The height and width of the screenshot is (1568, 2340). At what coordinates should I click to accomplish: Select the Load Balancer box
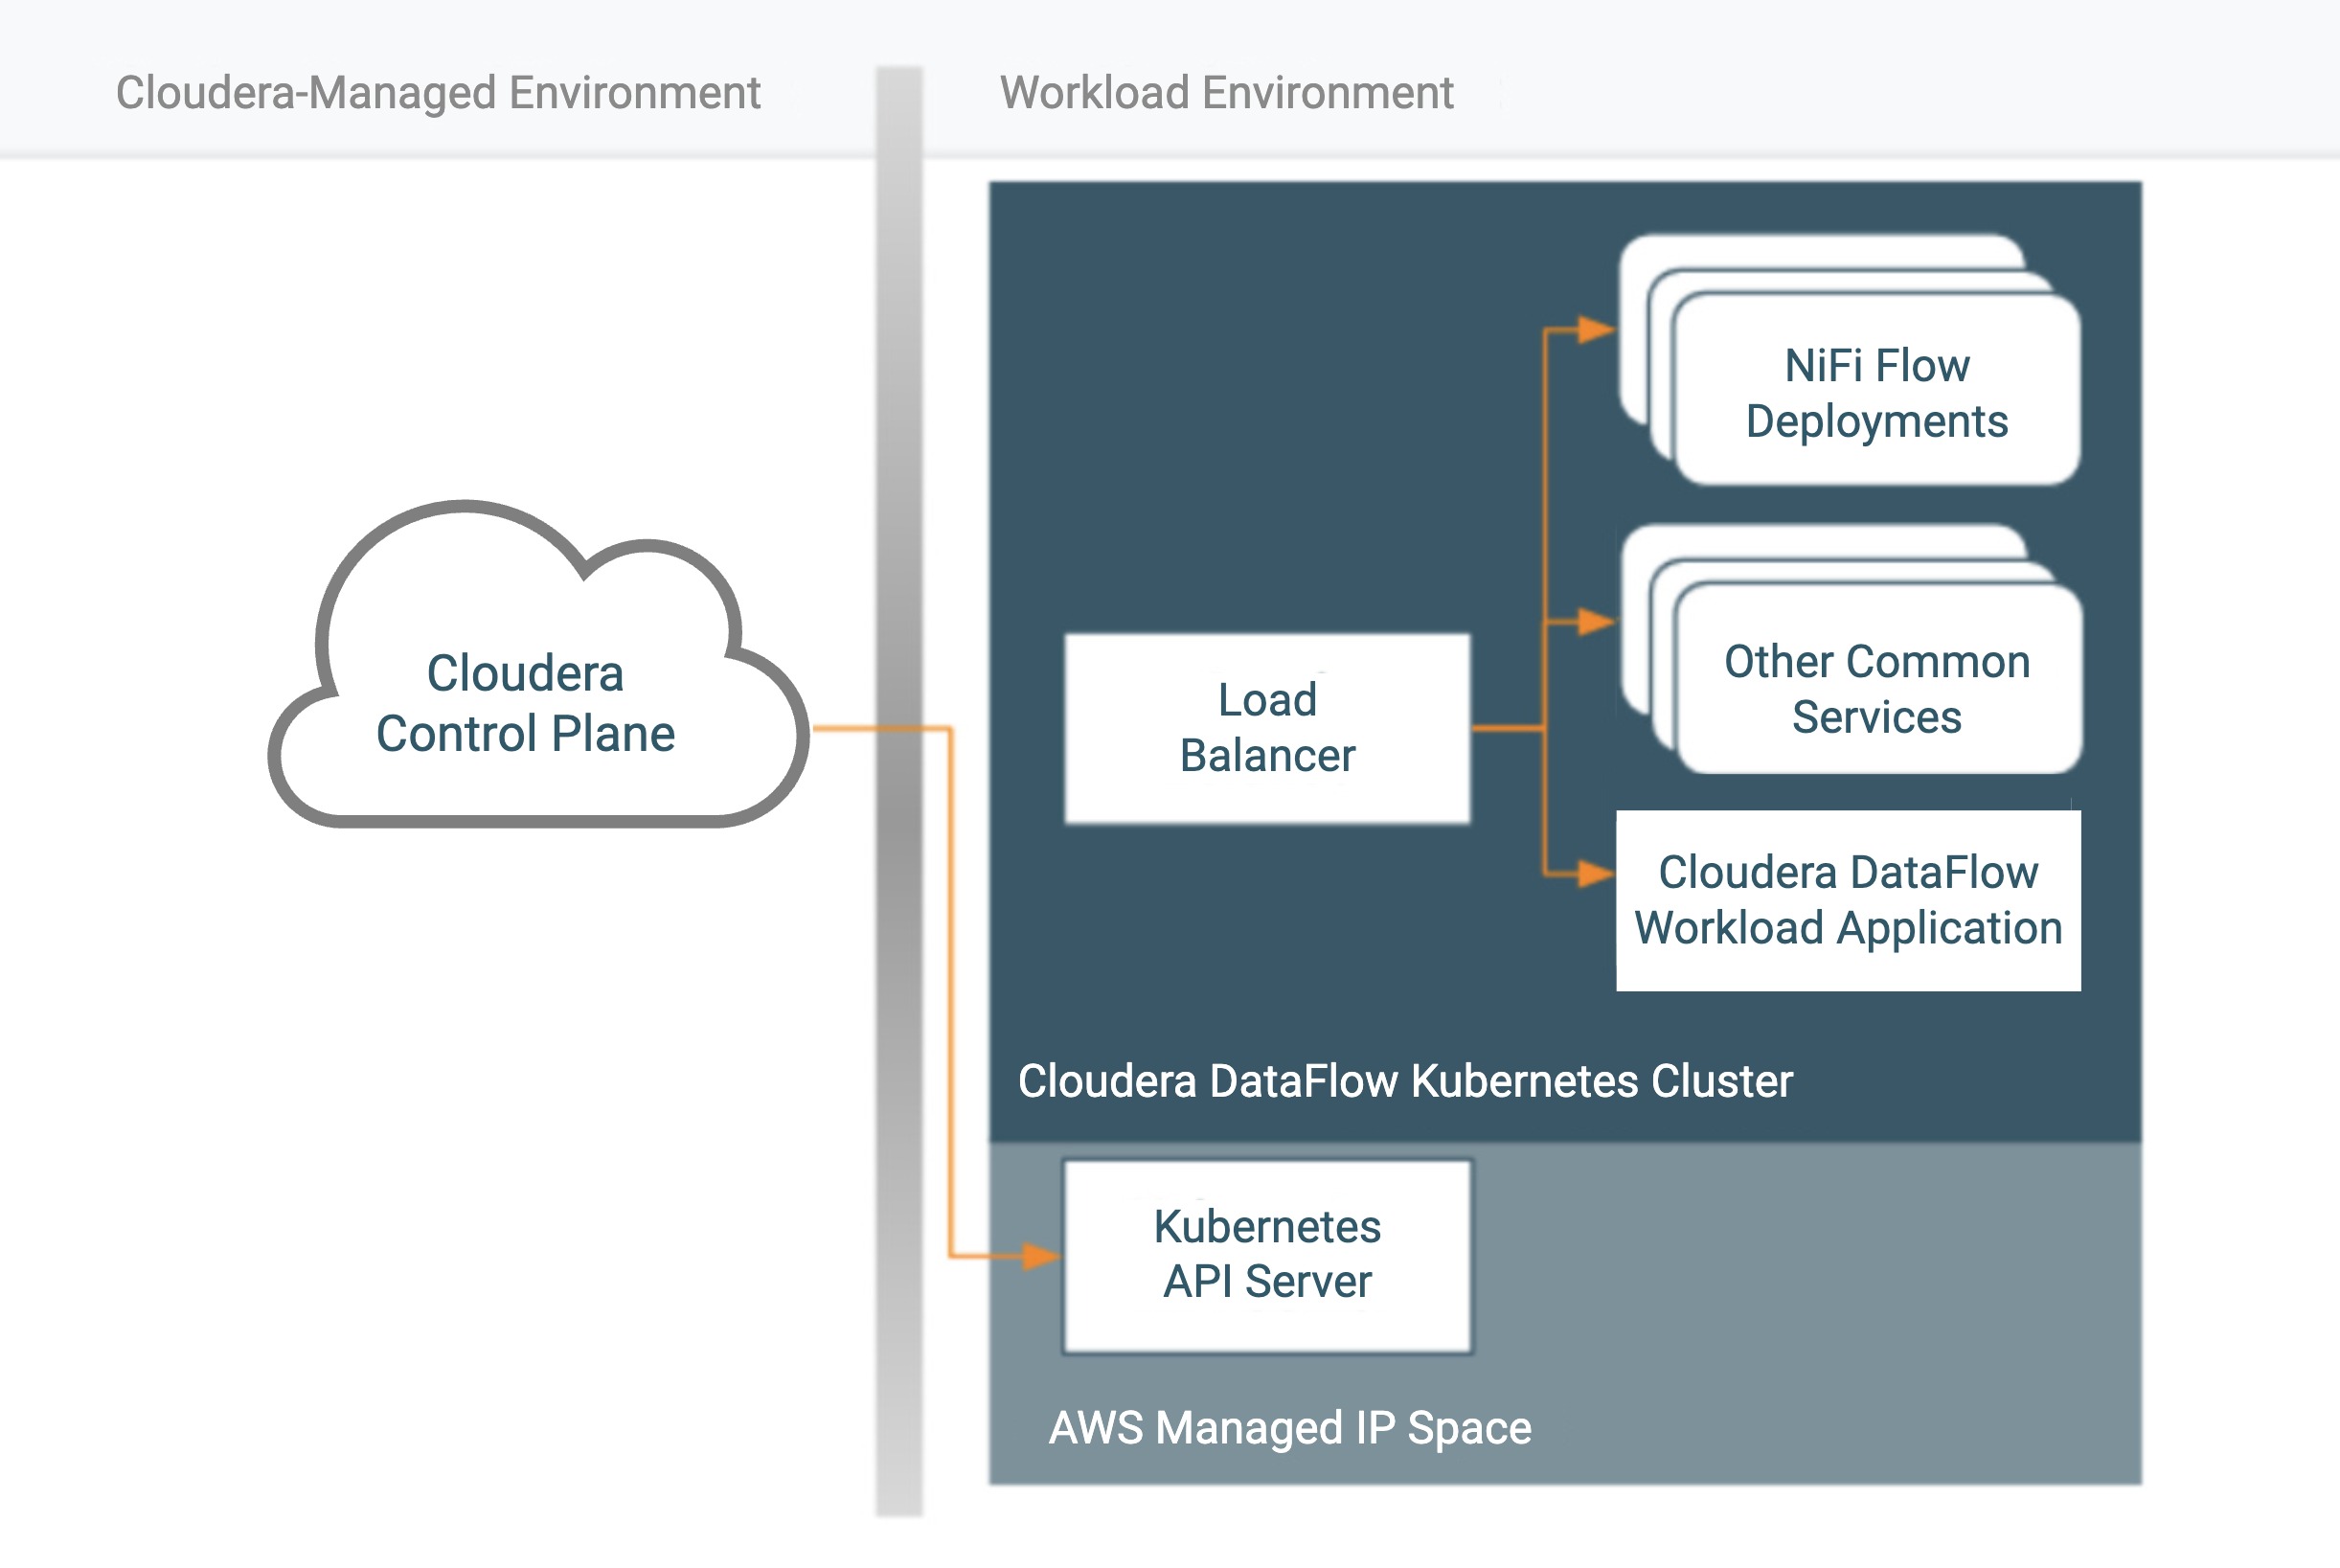point(1267,728)
